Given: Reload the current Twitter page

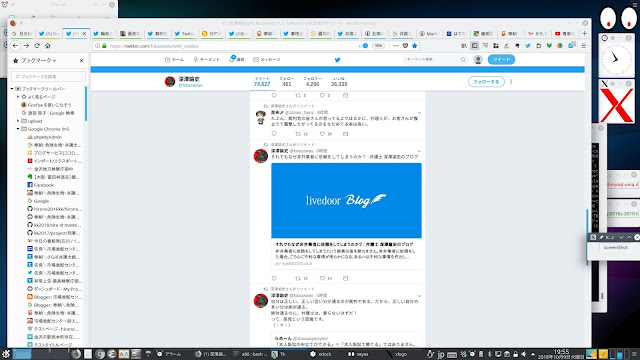Looking at the screenshot, I should [37, 46].
